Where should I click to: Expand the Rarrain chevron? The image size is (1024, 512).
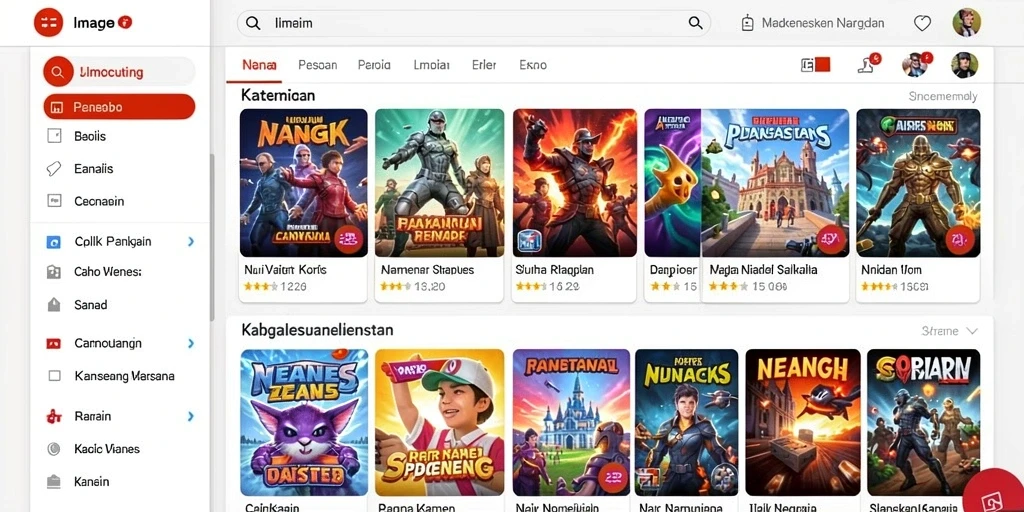click(x=191, y=416)
